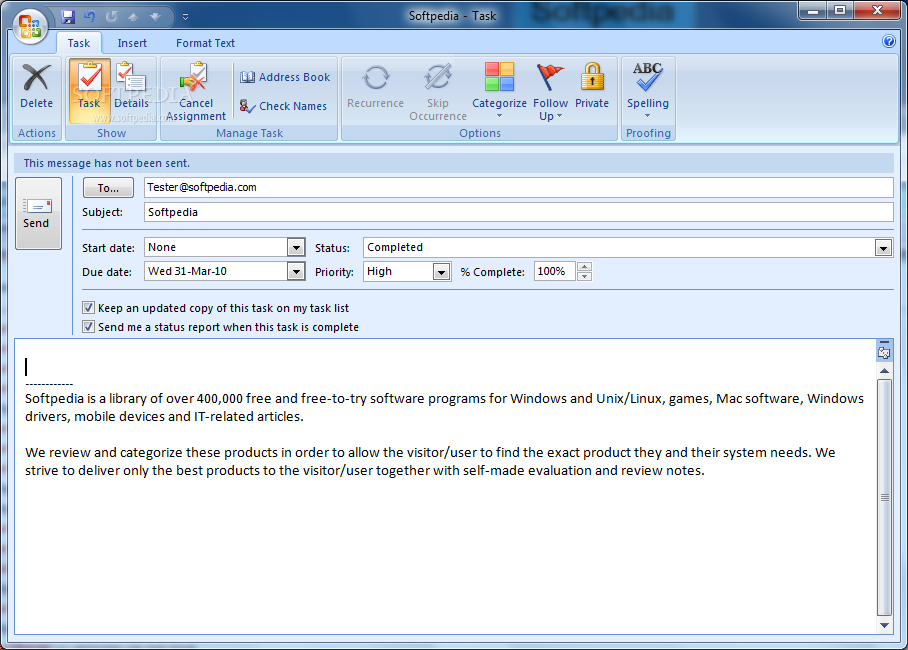
Task: Uncheck Send me a status report
Action: [88, 327]
